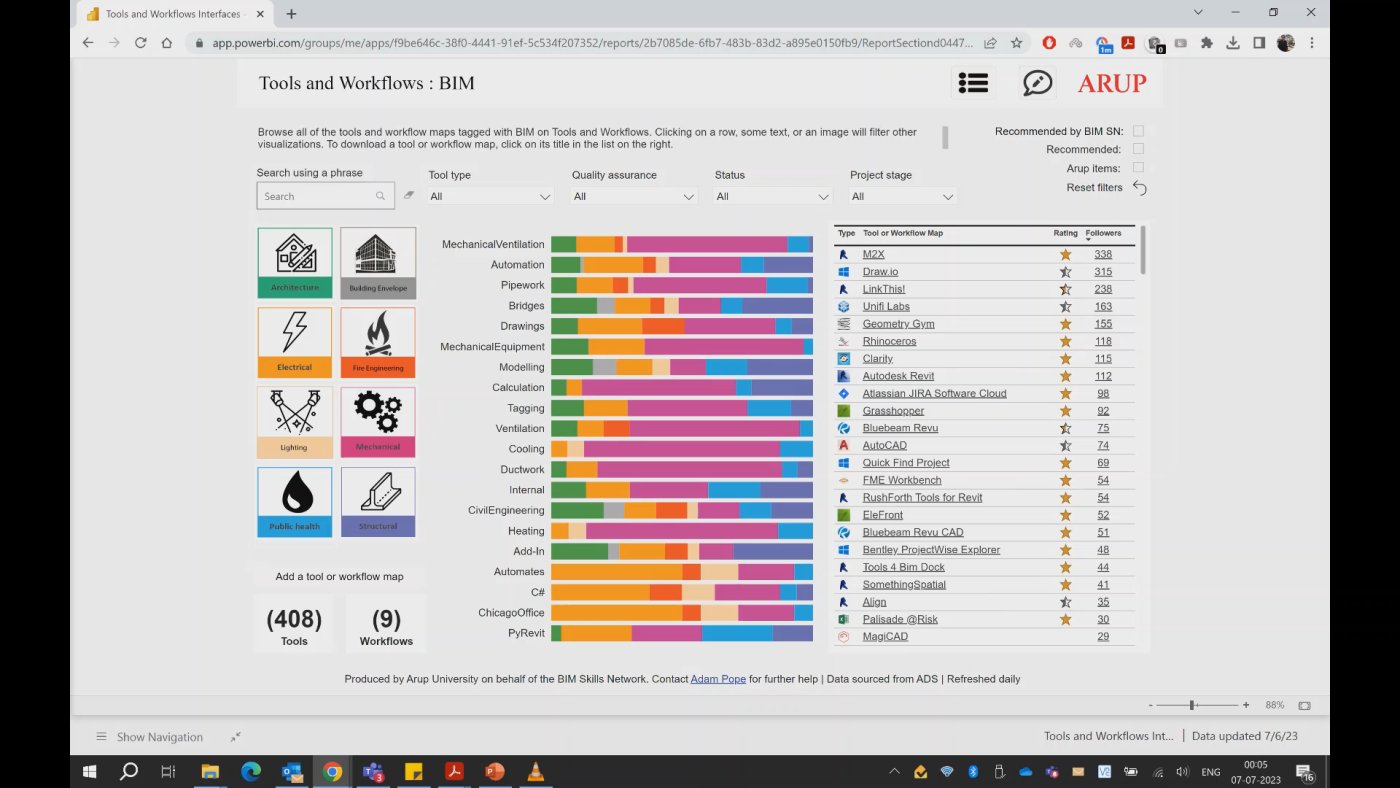Image resolution: width=1400 pixels, height=788 pixels.
Task: Select the Fire Engineering flame tile
Action: 378,342
